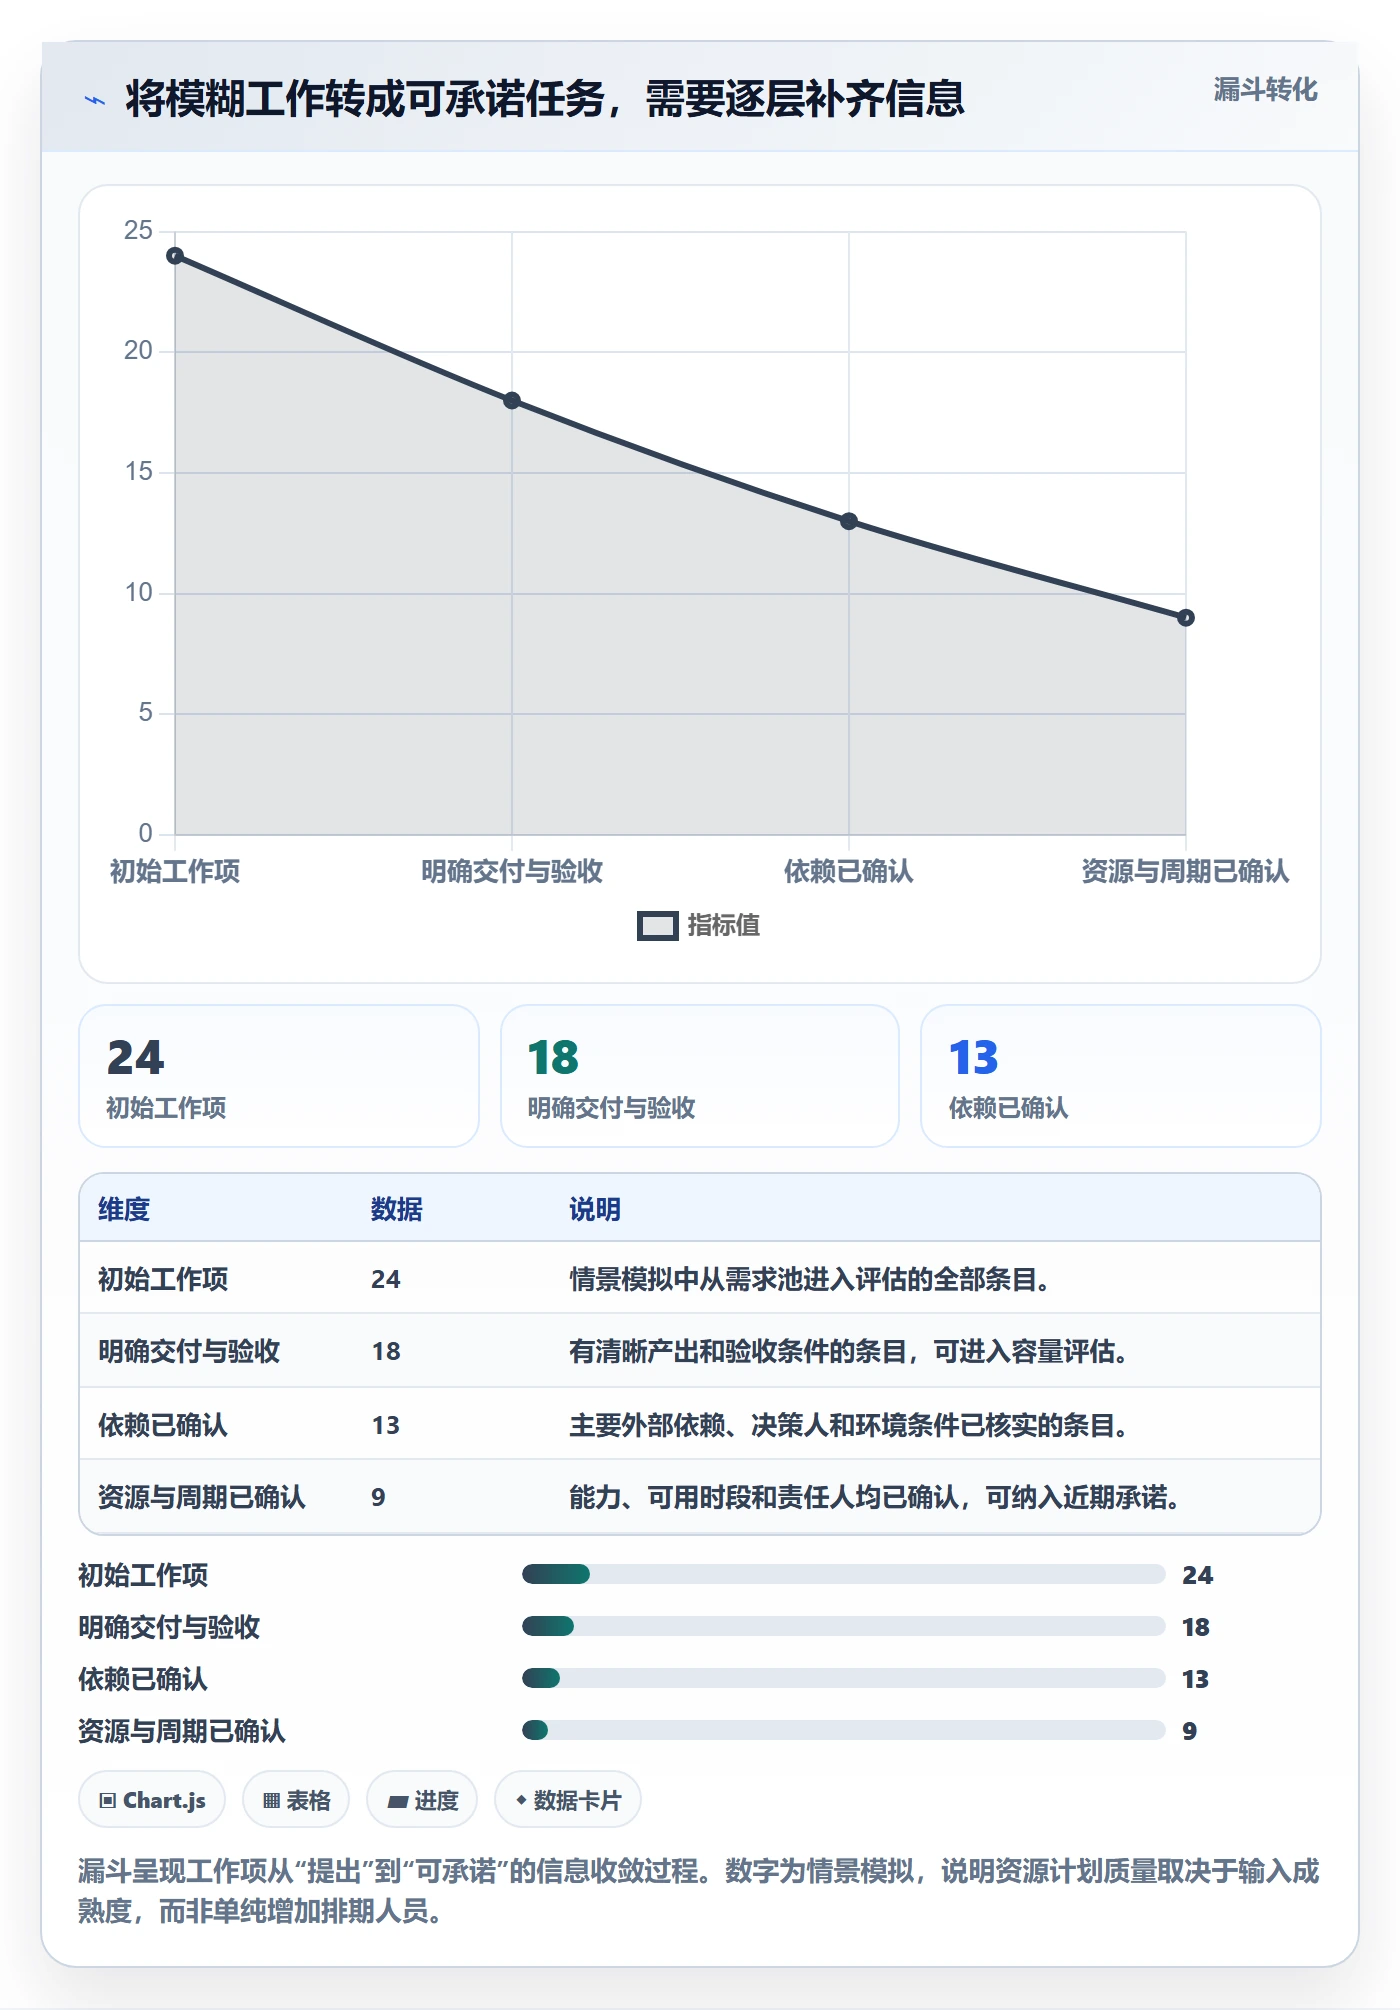Select the 初始工作项 data point on the chart
1400x2010 pixels.
coord(175,256)
